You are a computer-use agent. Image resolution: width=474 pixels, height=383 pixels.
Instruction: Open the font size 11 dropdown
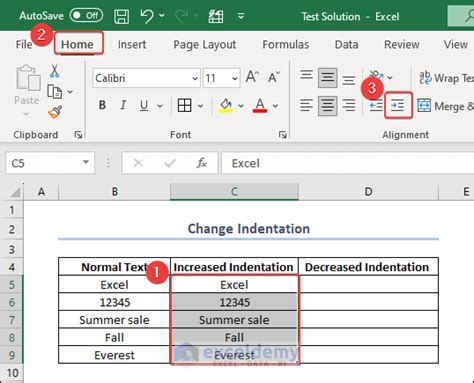[x=235, y=78]
